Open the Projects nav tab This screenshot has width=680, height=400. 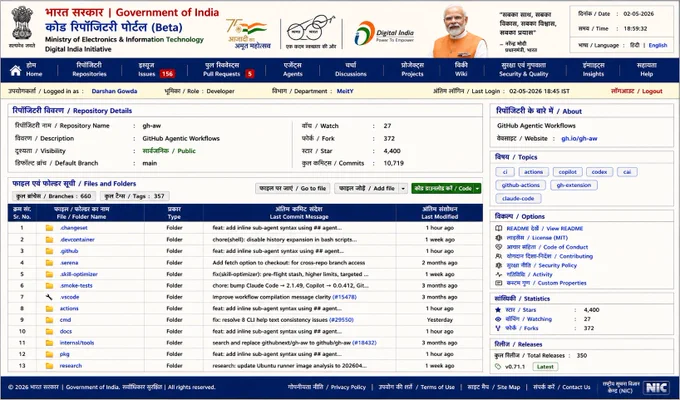pyautogui.click(x=412, y=69)
